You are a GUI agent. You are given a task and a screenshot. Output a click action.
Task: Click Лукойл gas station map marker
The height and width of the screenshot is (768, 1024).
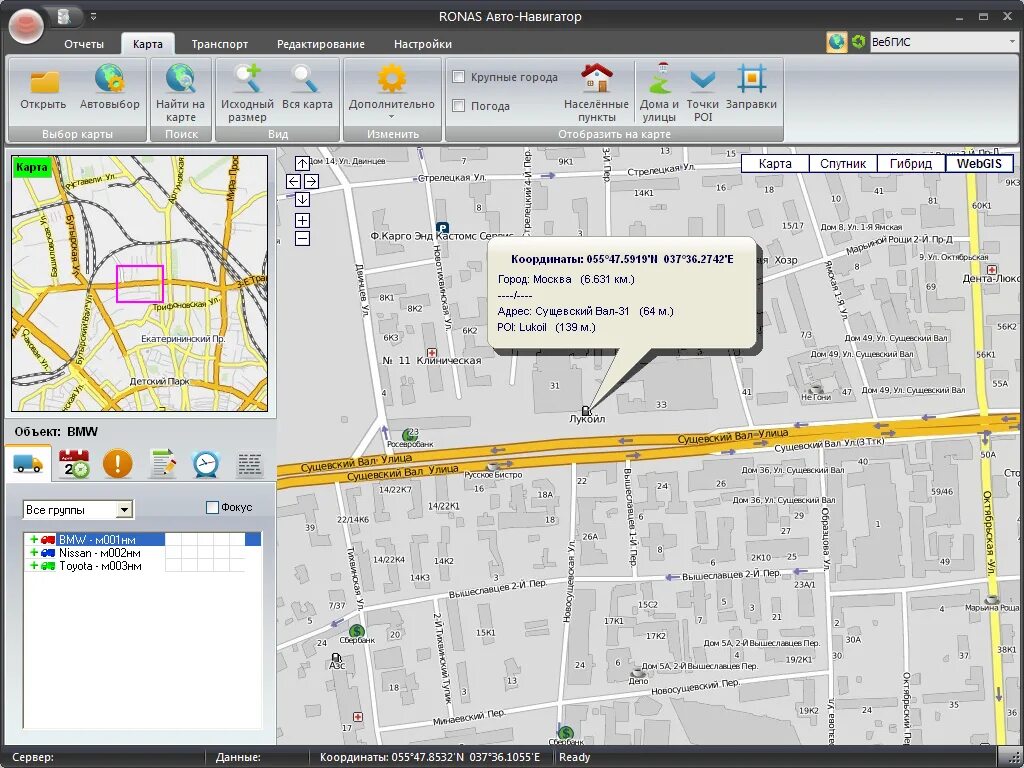(x=586, y=411)
